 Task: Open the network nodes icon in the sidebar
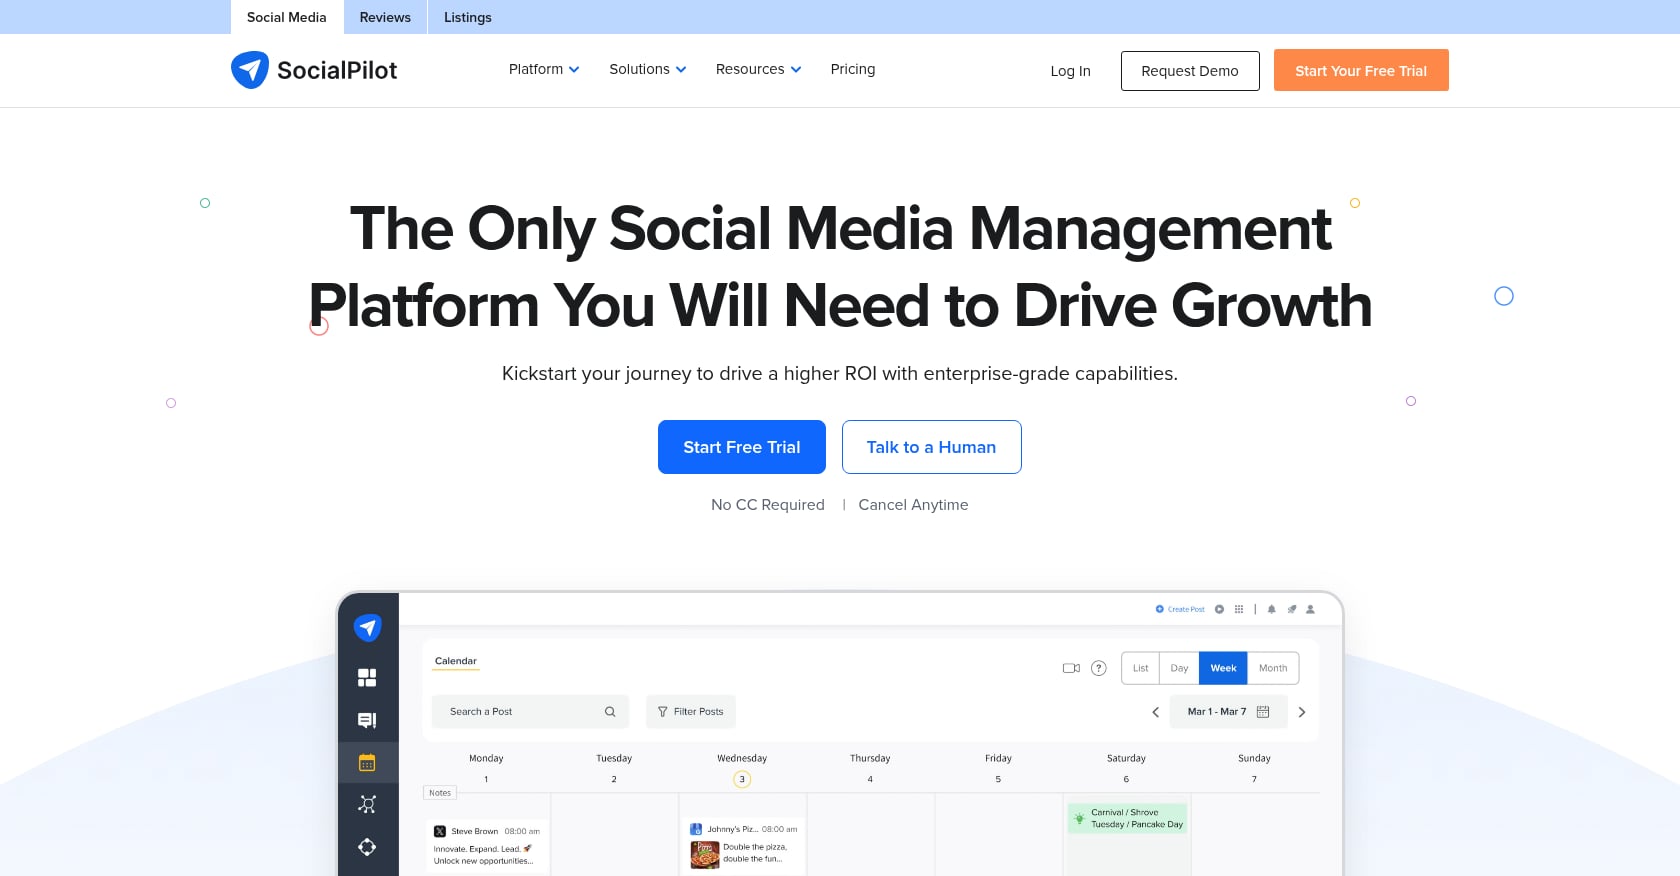[367, 804]
